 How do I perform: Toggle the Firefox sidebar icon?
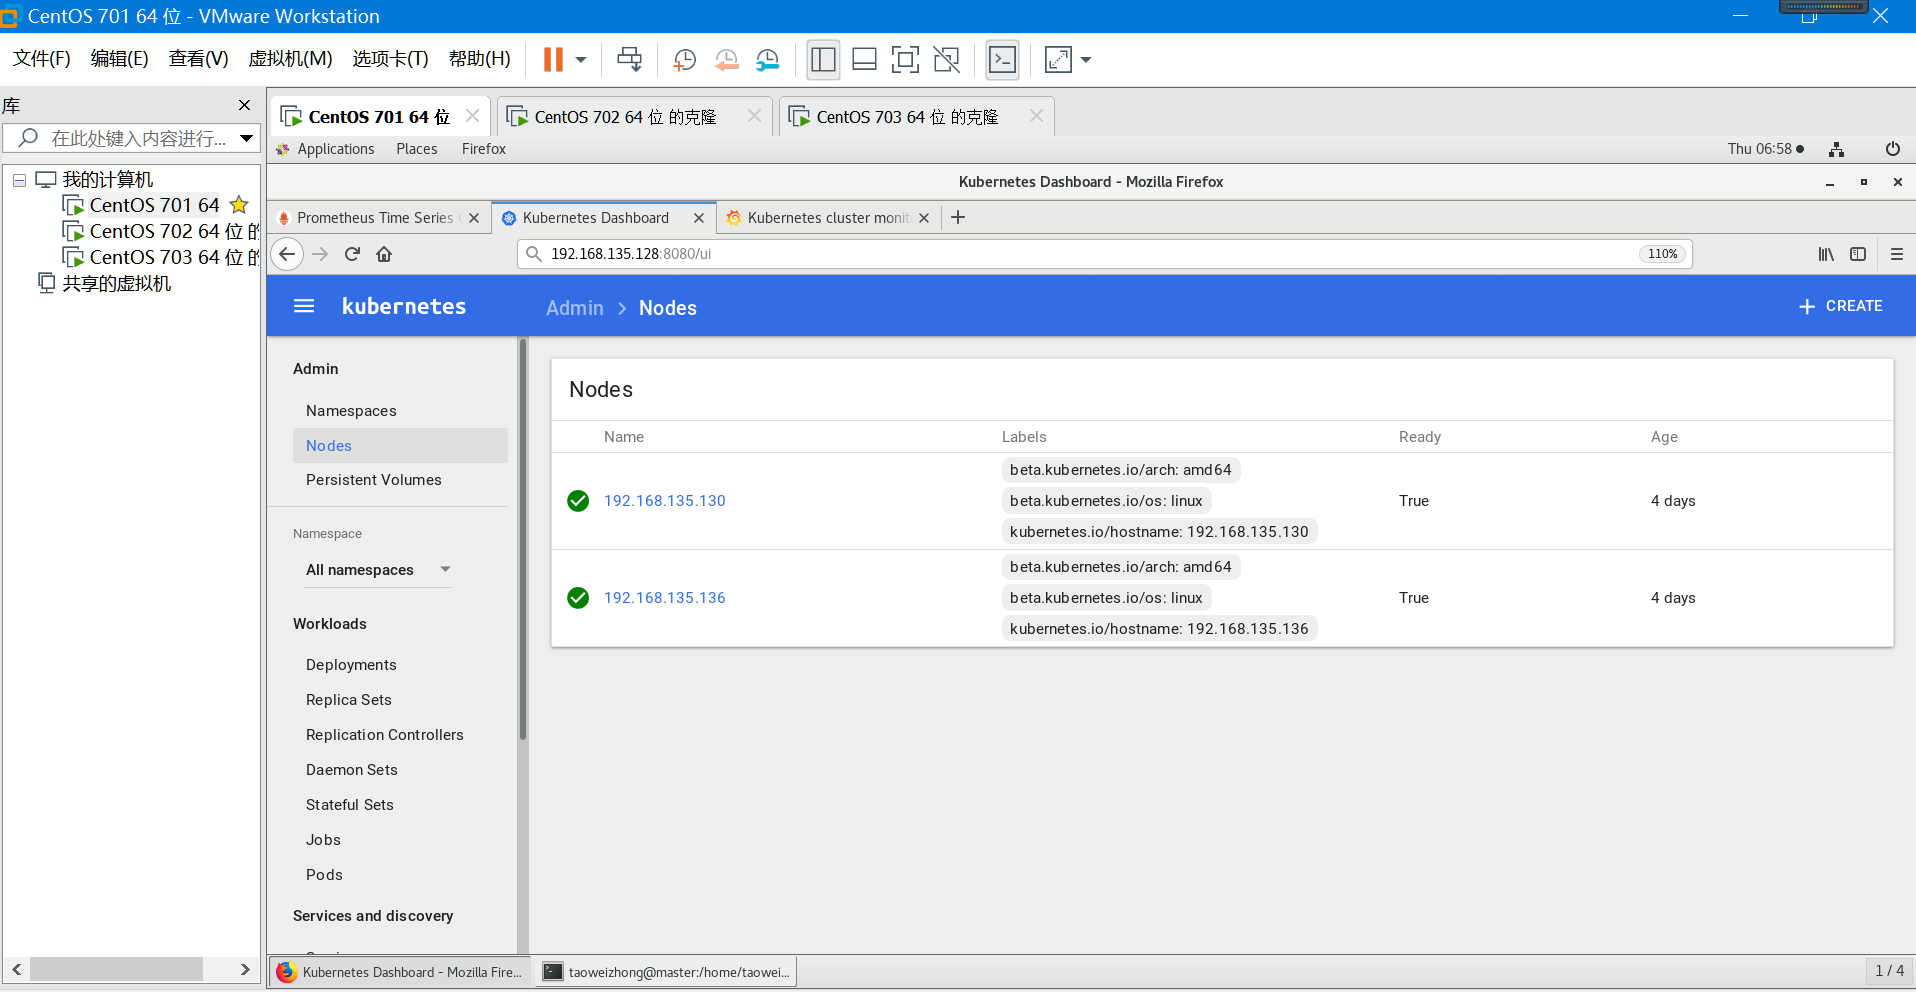coord(1858,254)
